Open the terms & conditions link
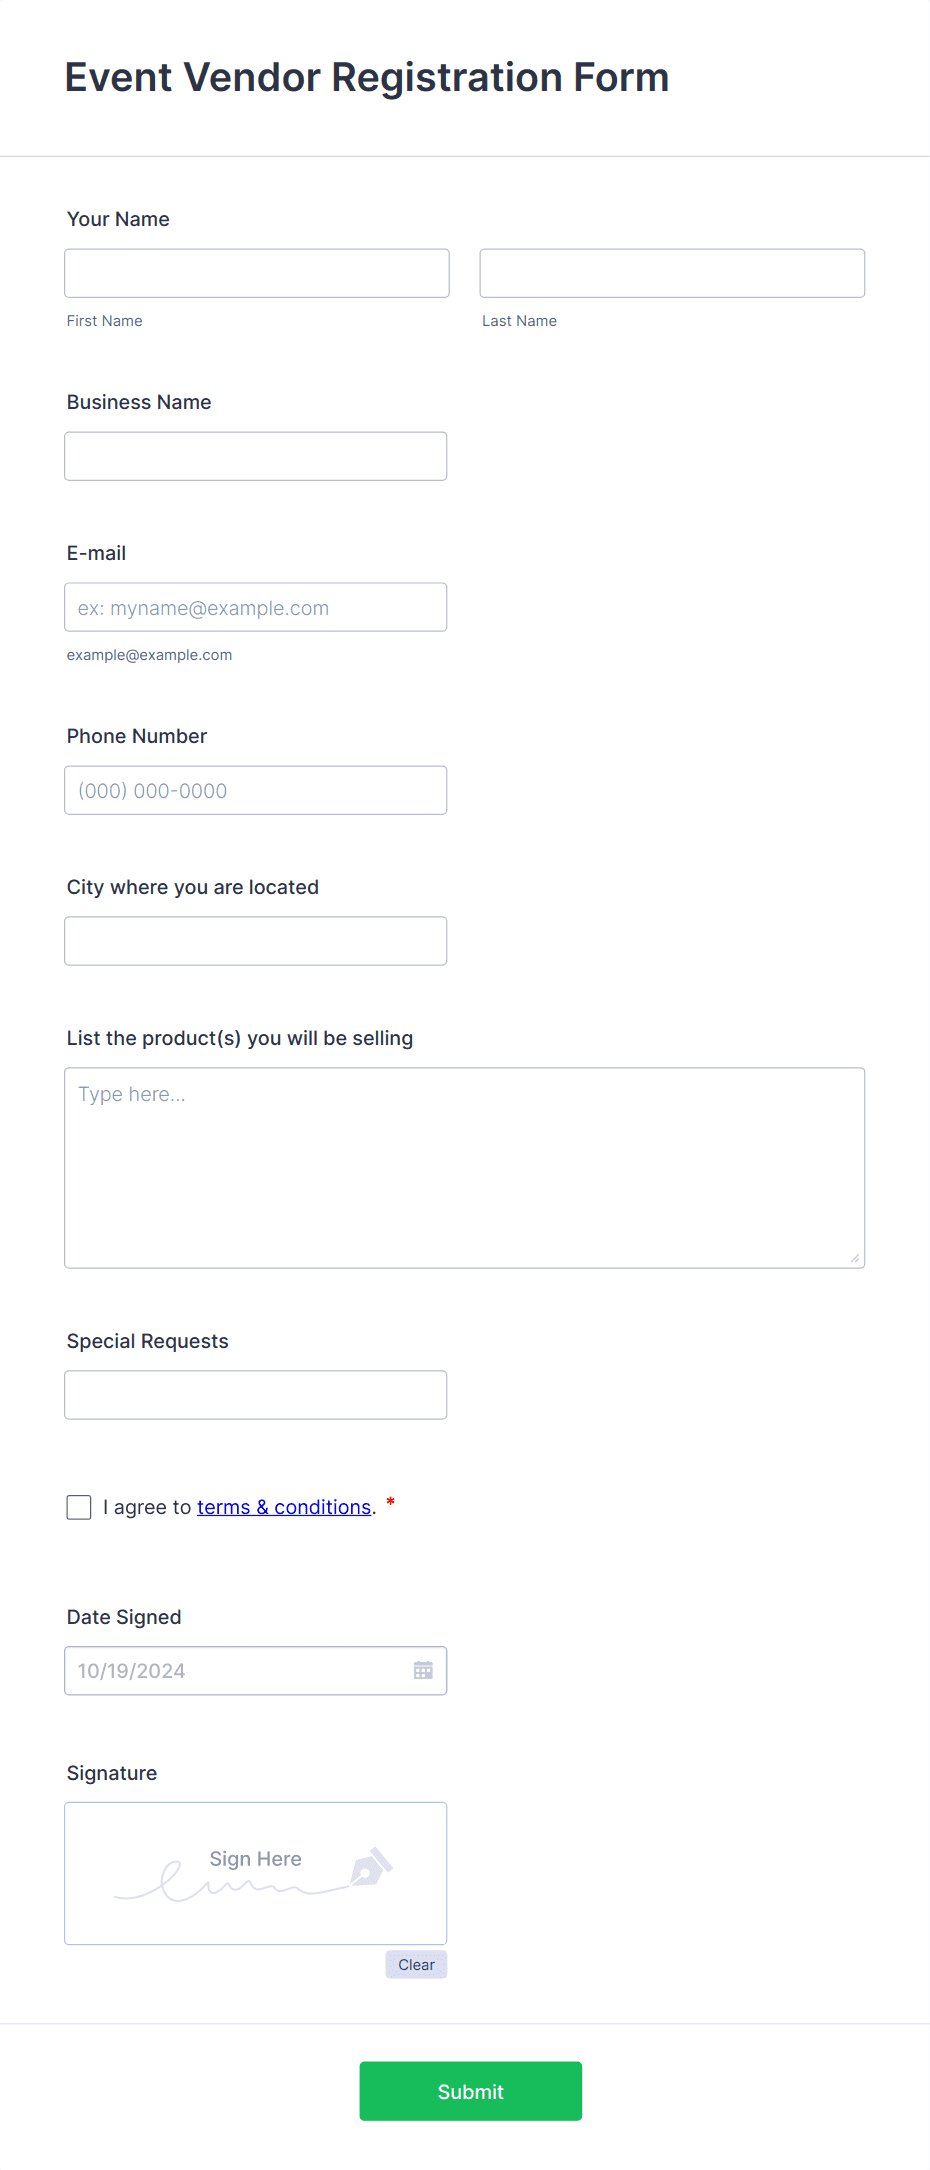This screenshot has width=930, height=2170. (284, 1507)
